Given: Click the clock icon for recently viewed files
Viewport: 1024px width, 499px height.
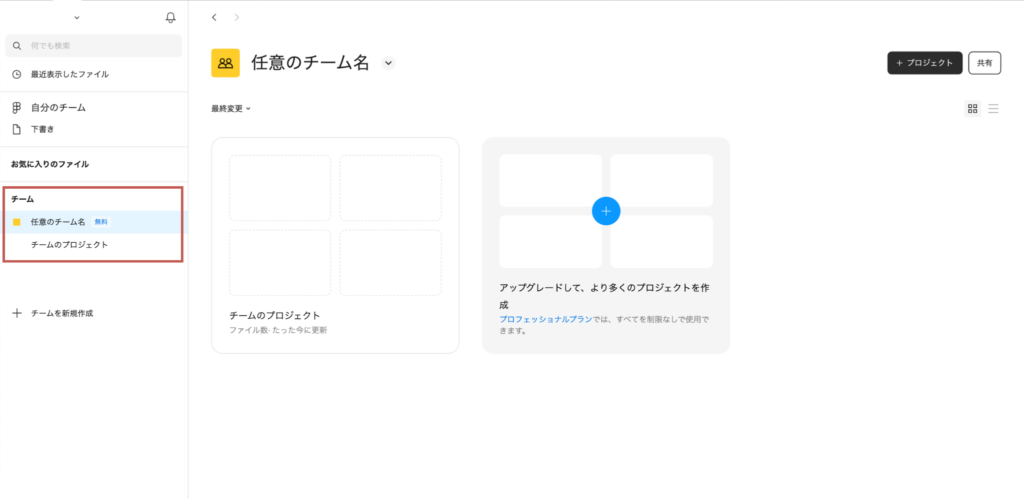Looking at the screenshot, I should (16, 74).
